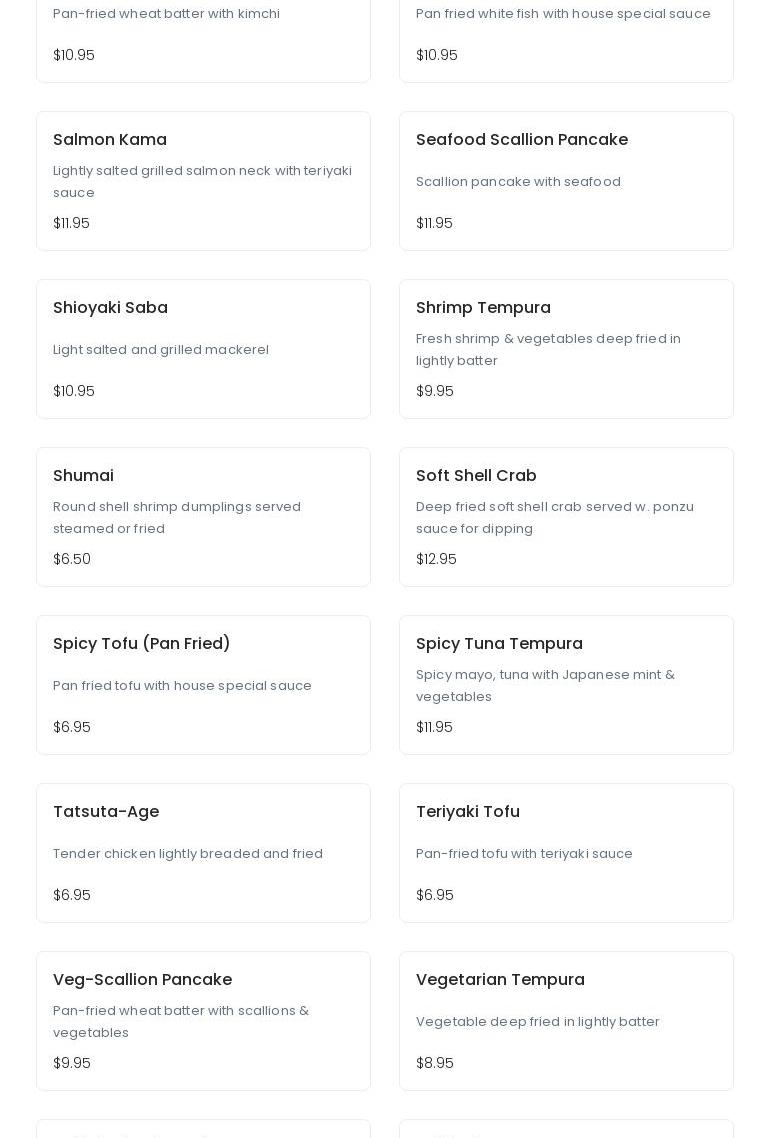This screenshot has height=1138, width=770.
Task: Click the Salmon Kama teriyaki description
Action: pos(202,181)
